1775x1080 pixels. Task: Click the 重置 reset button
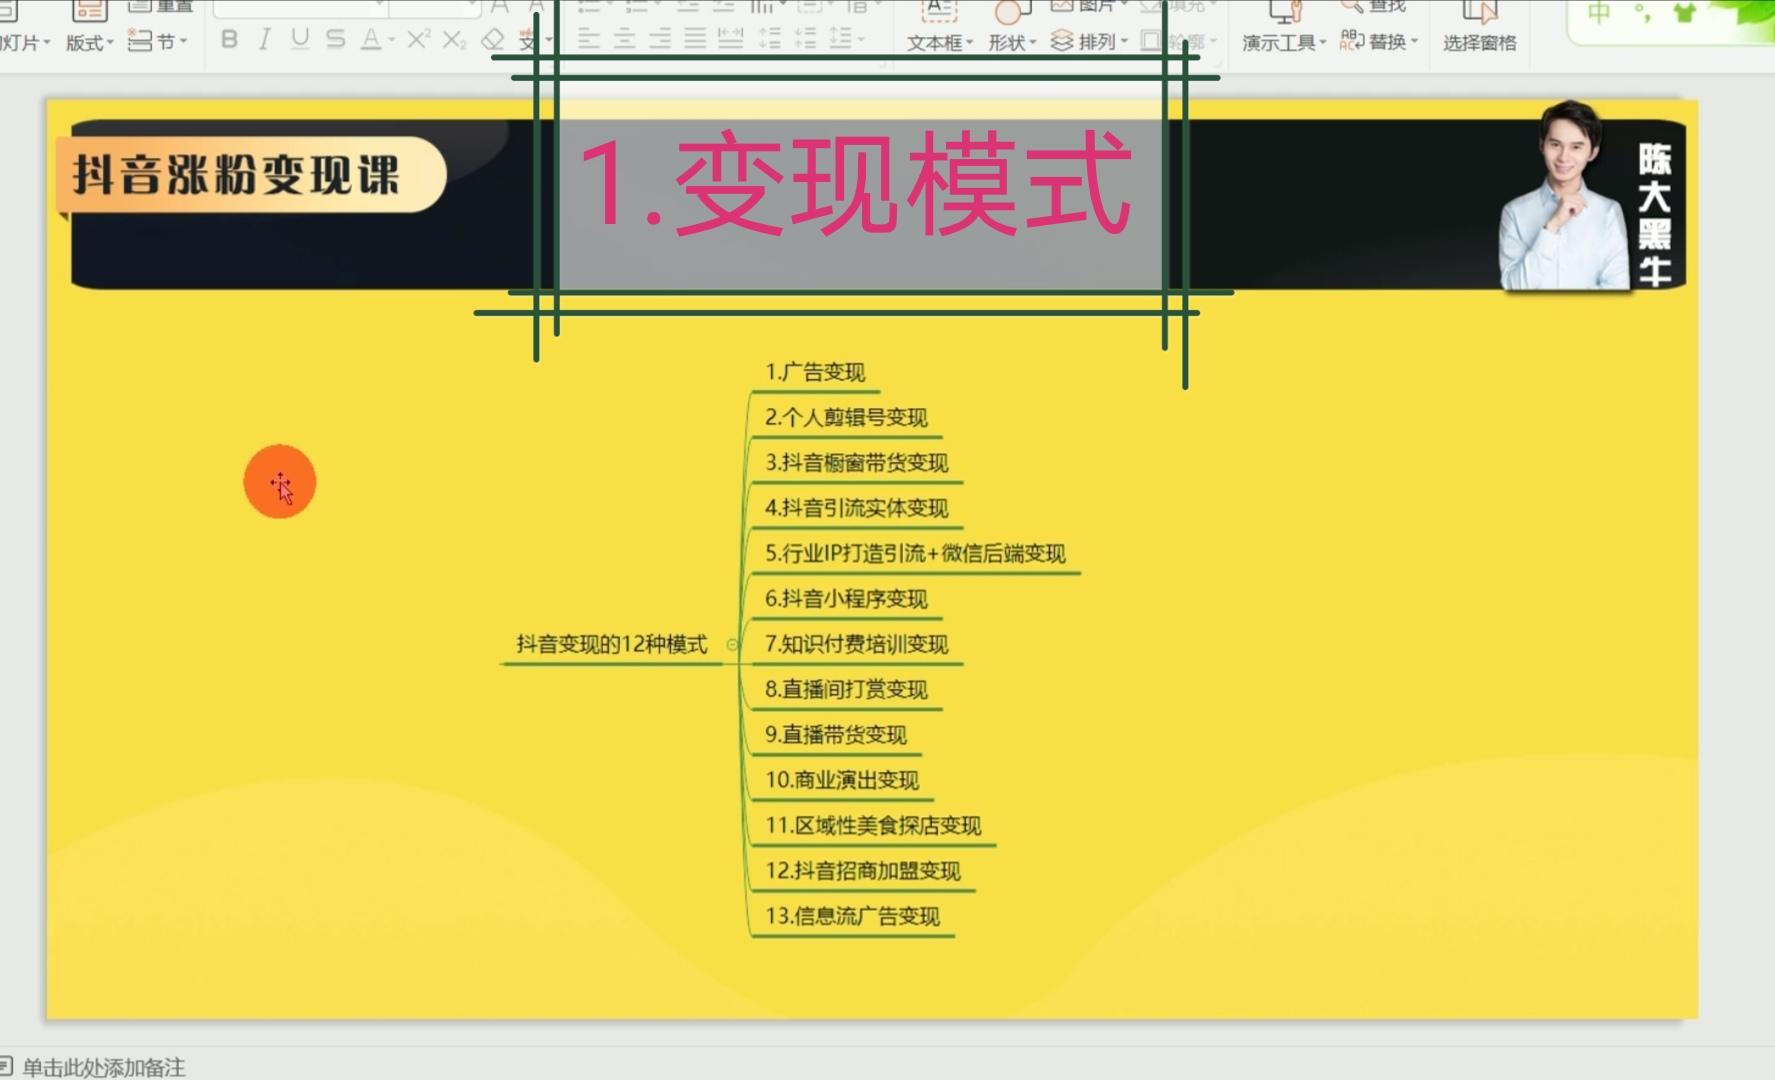tap(161, 6)
